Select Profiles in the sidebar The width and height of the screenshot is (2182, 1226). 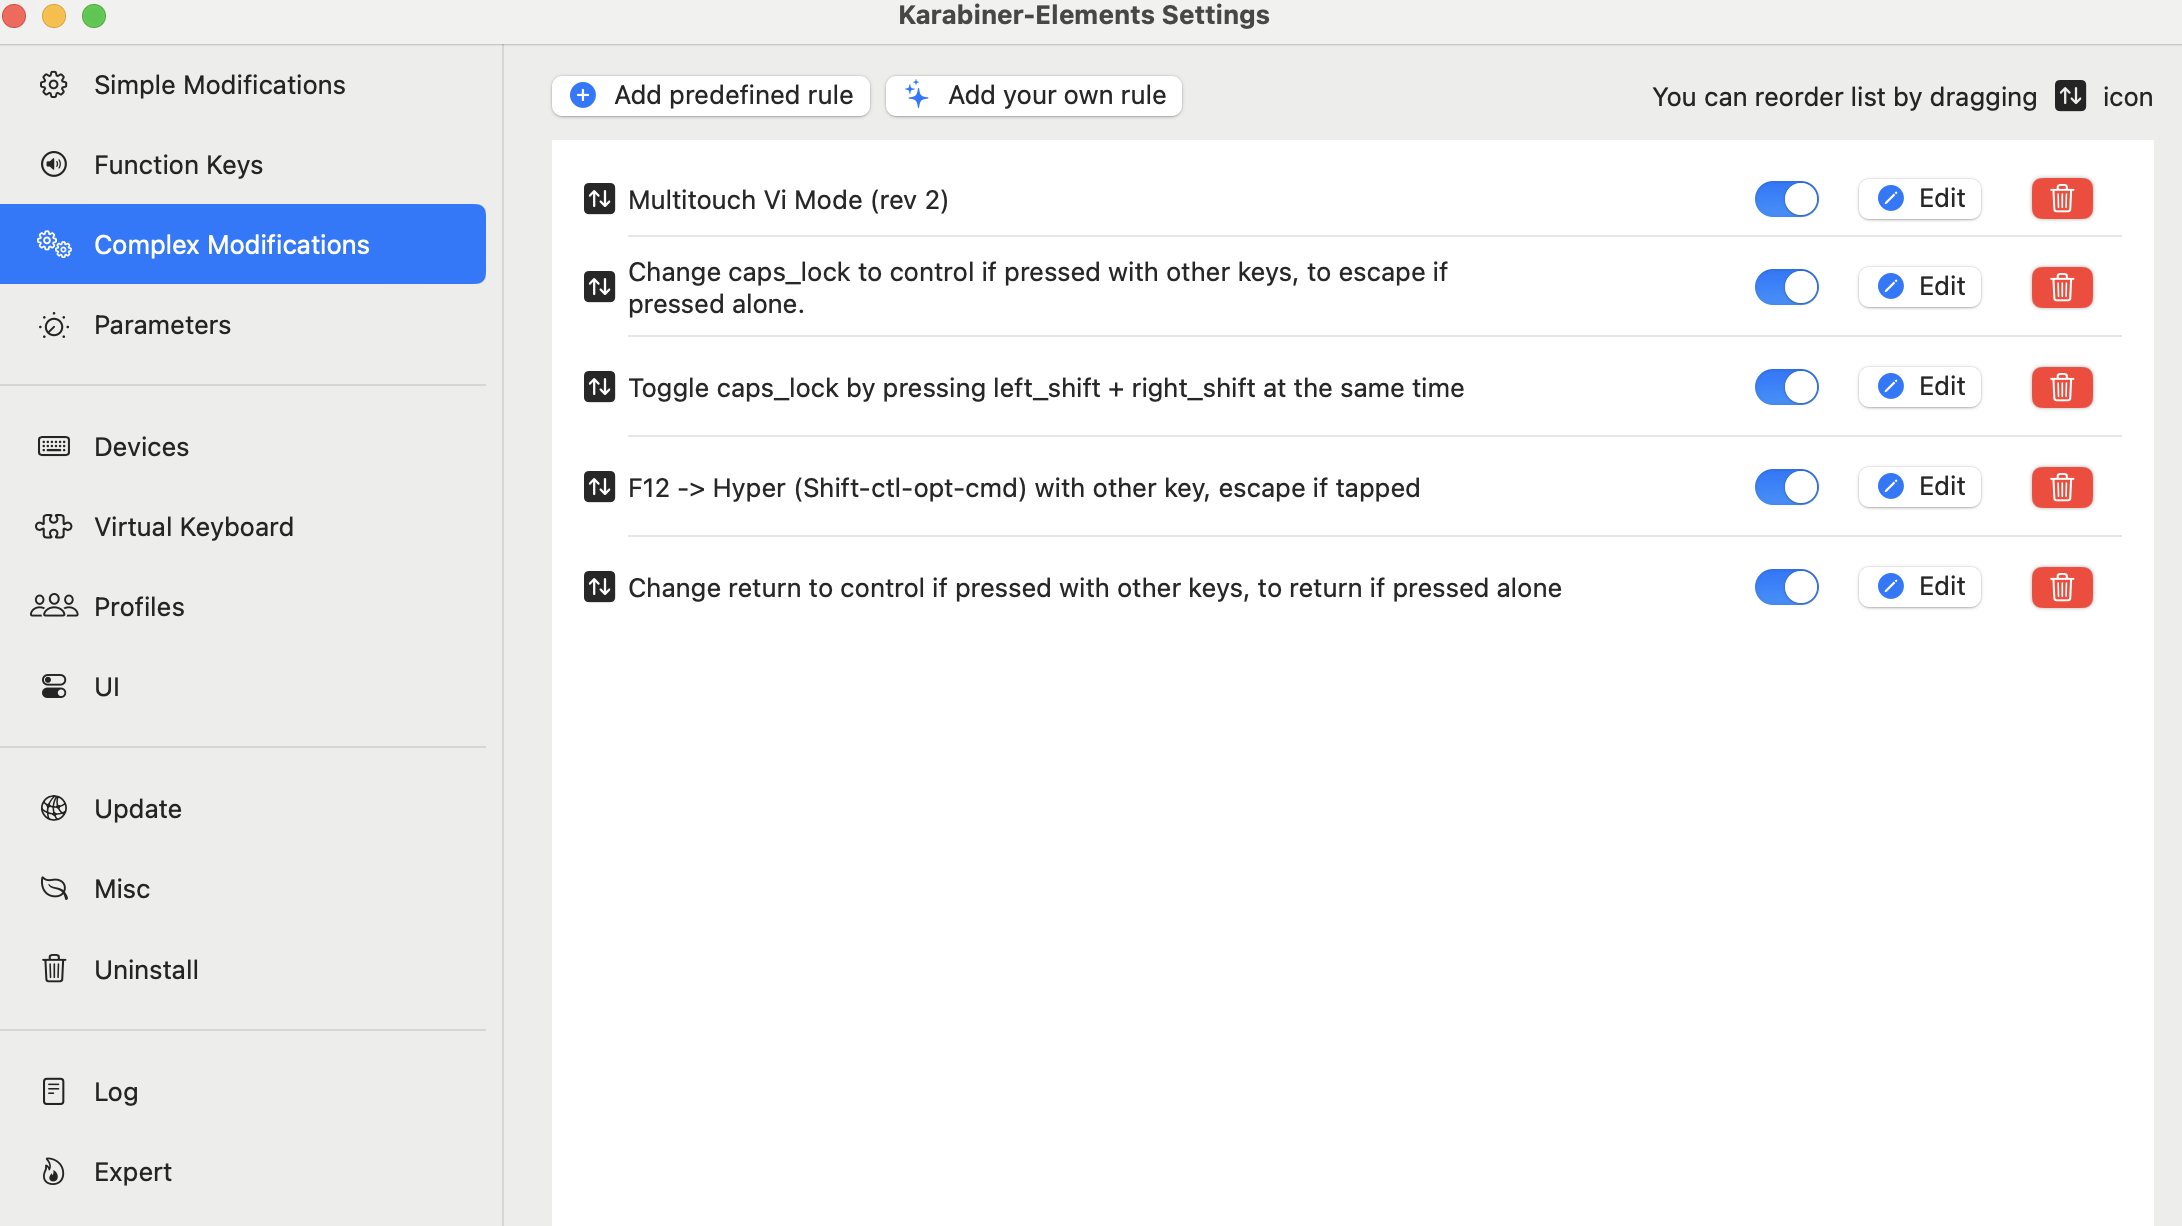pyautogui.click(x=139, y=607)
